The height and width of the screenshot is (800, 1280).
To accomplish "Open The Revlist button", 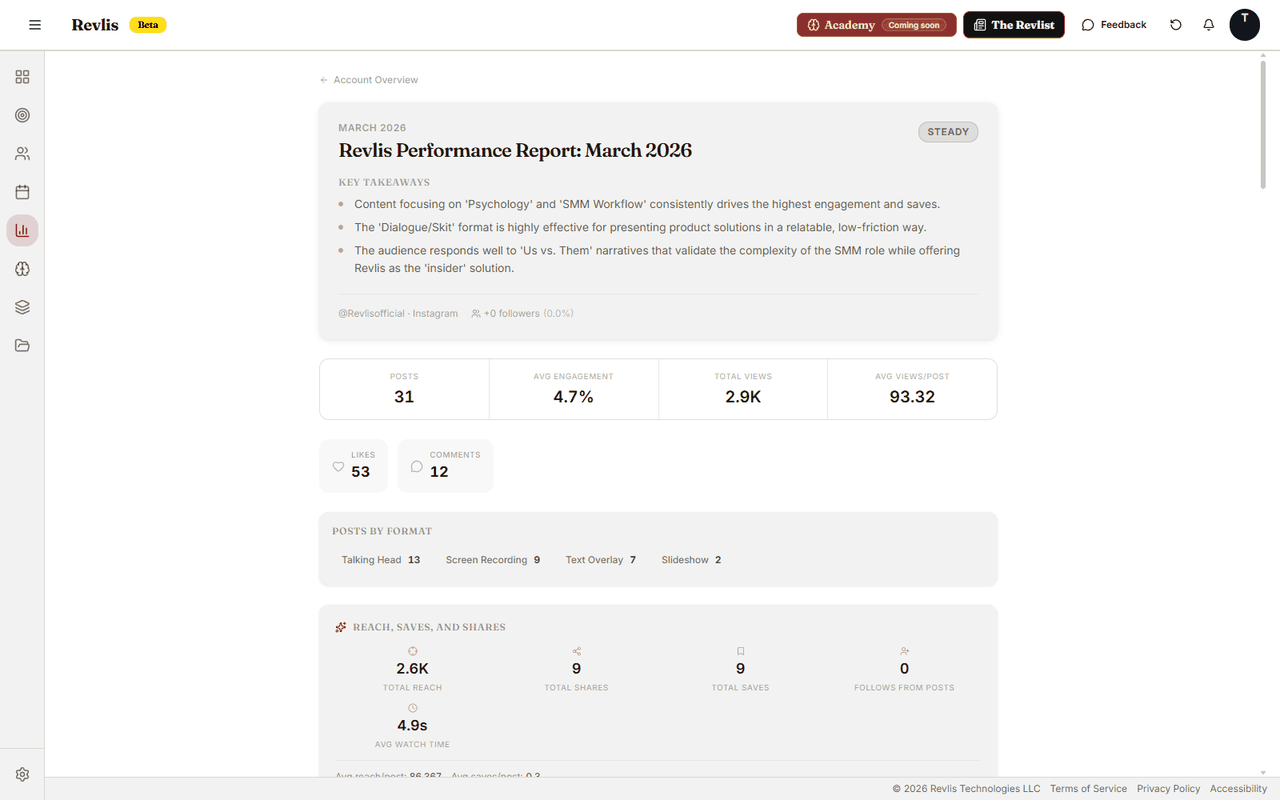I will pos(1014,25).
